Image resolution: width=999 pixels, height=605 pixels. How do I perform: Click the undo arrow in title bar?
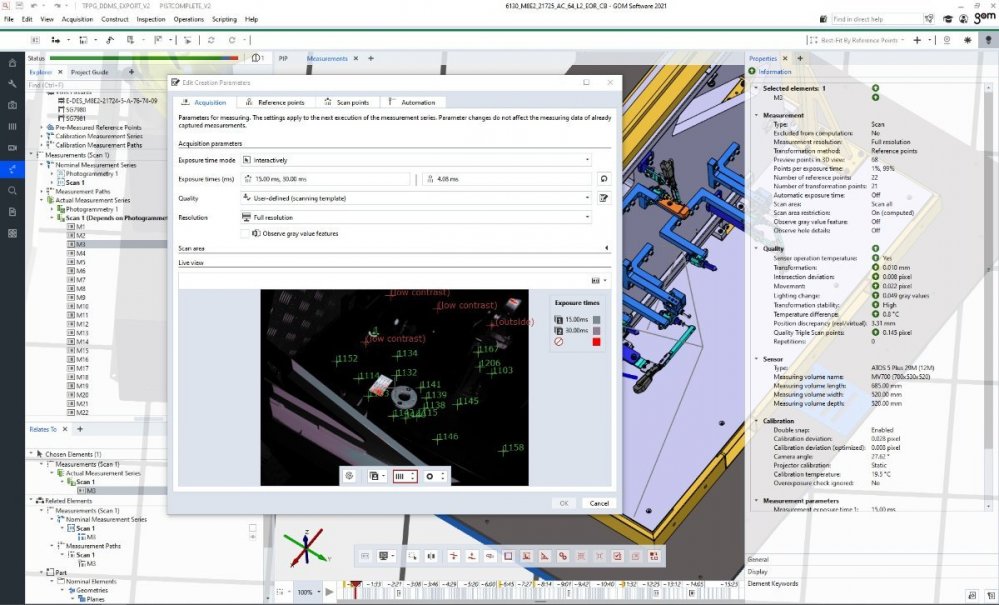[x=33, y=6]
